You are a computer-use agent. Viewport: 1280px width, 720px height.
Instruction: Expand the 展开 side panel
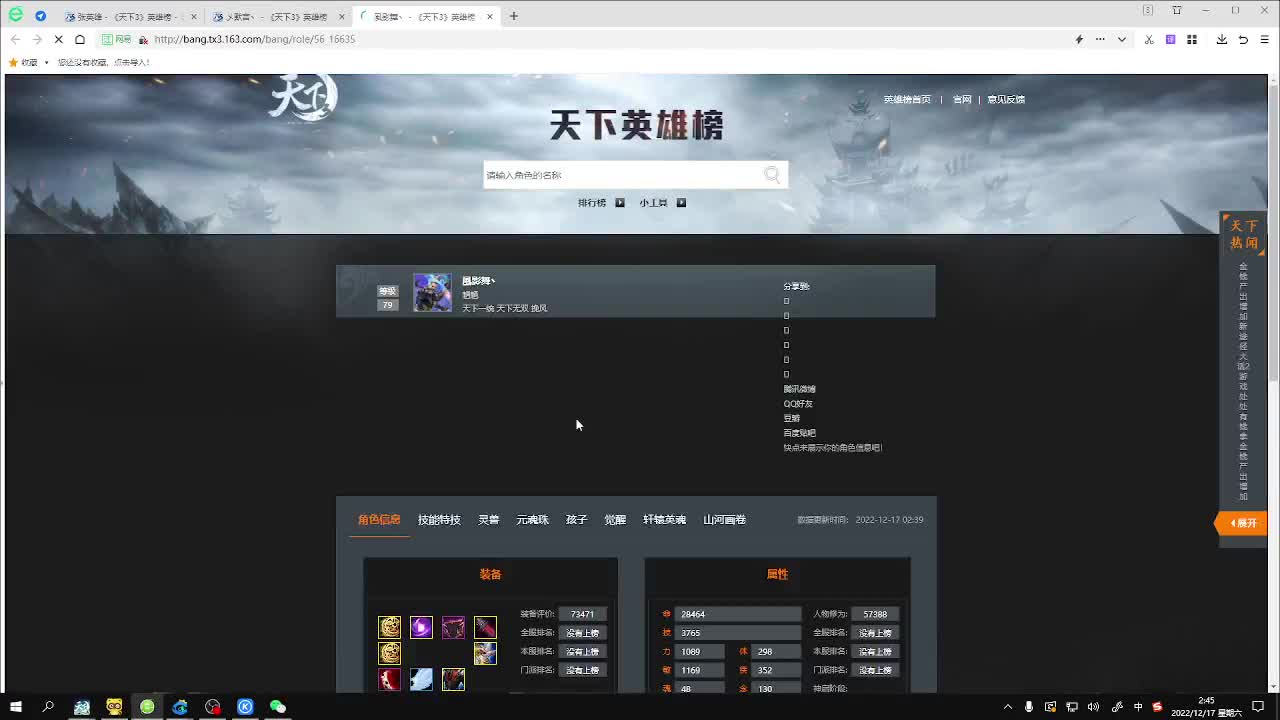tap(1241, 523)
